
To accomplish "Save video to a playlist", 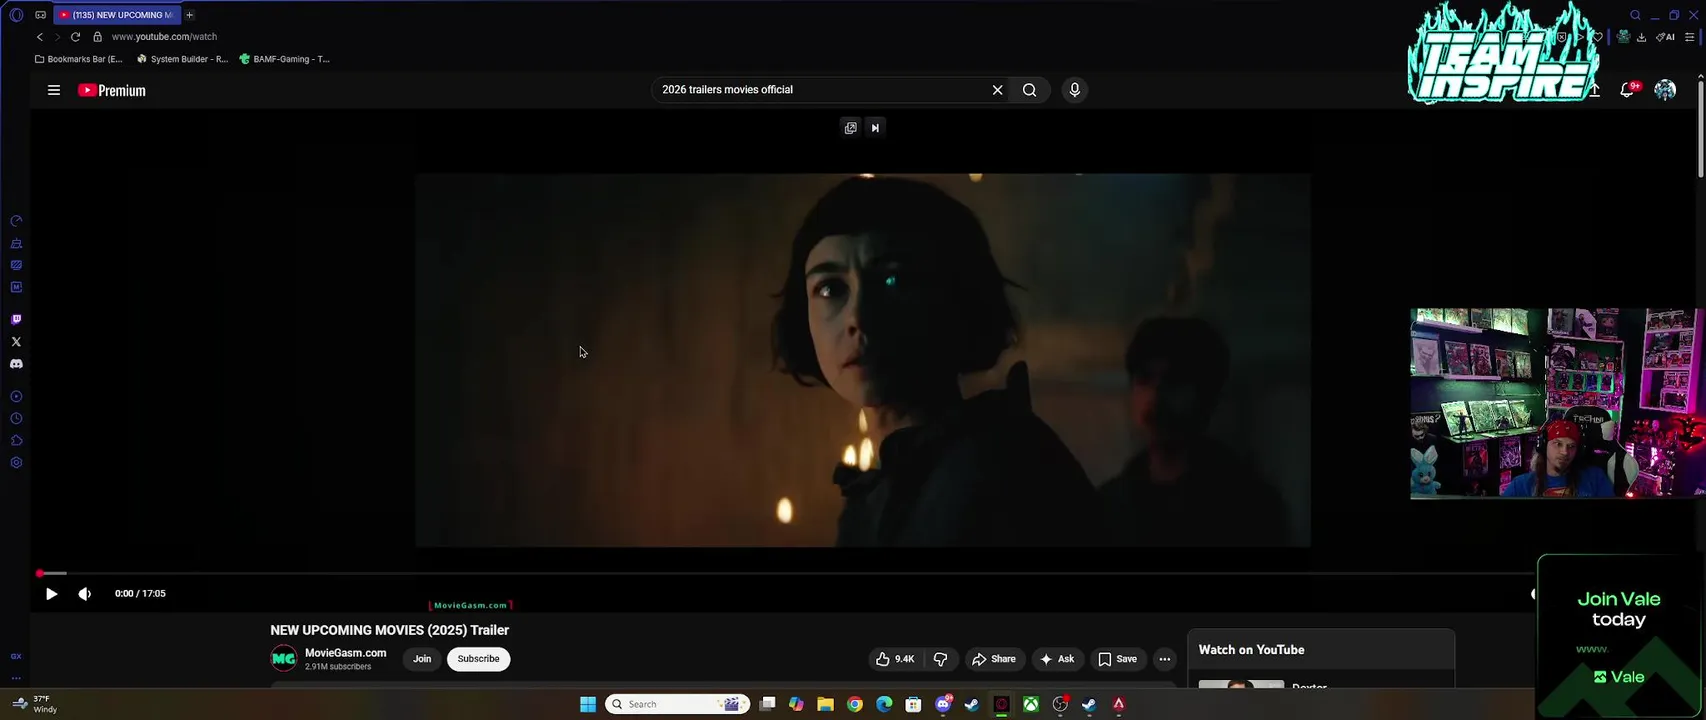I will point(1118,659).
